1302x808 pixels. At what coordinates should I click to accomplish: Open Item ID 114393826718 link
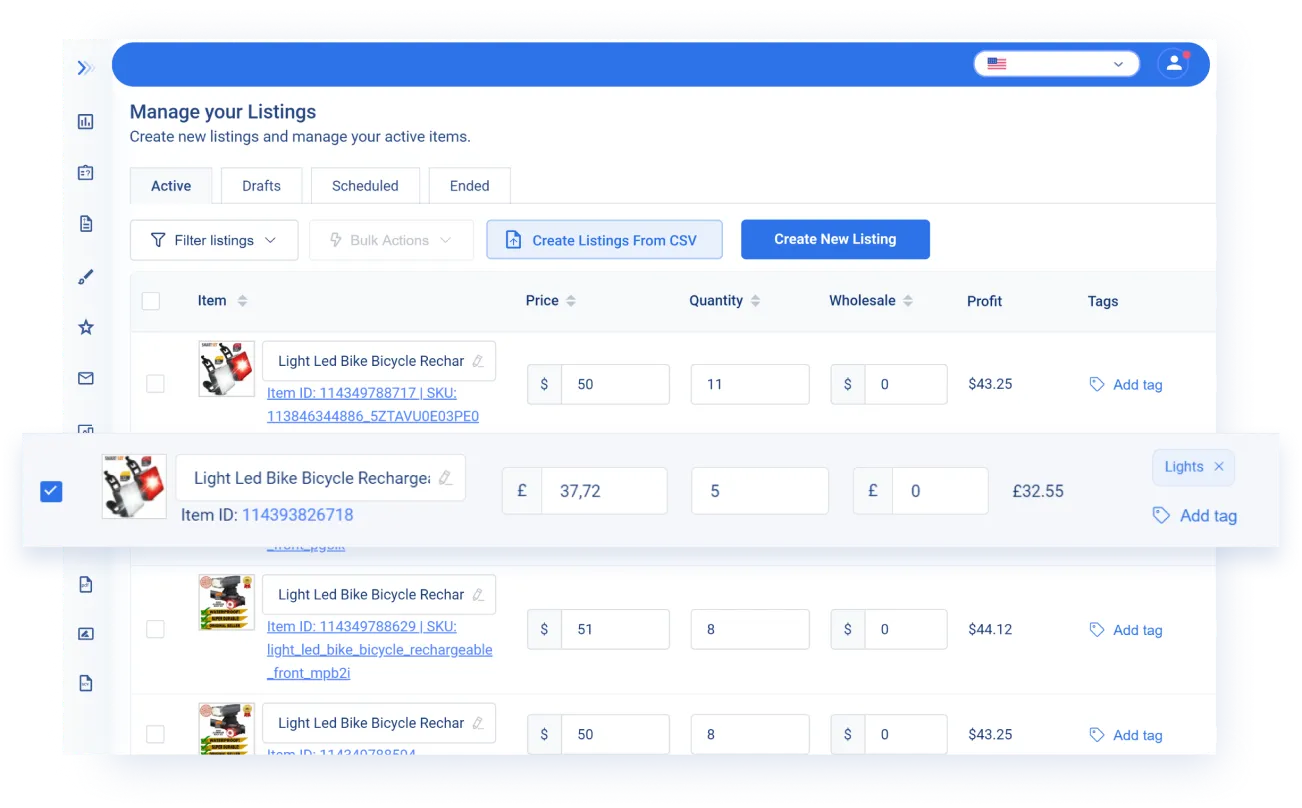(297, 515)
